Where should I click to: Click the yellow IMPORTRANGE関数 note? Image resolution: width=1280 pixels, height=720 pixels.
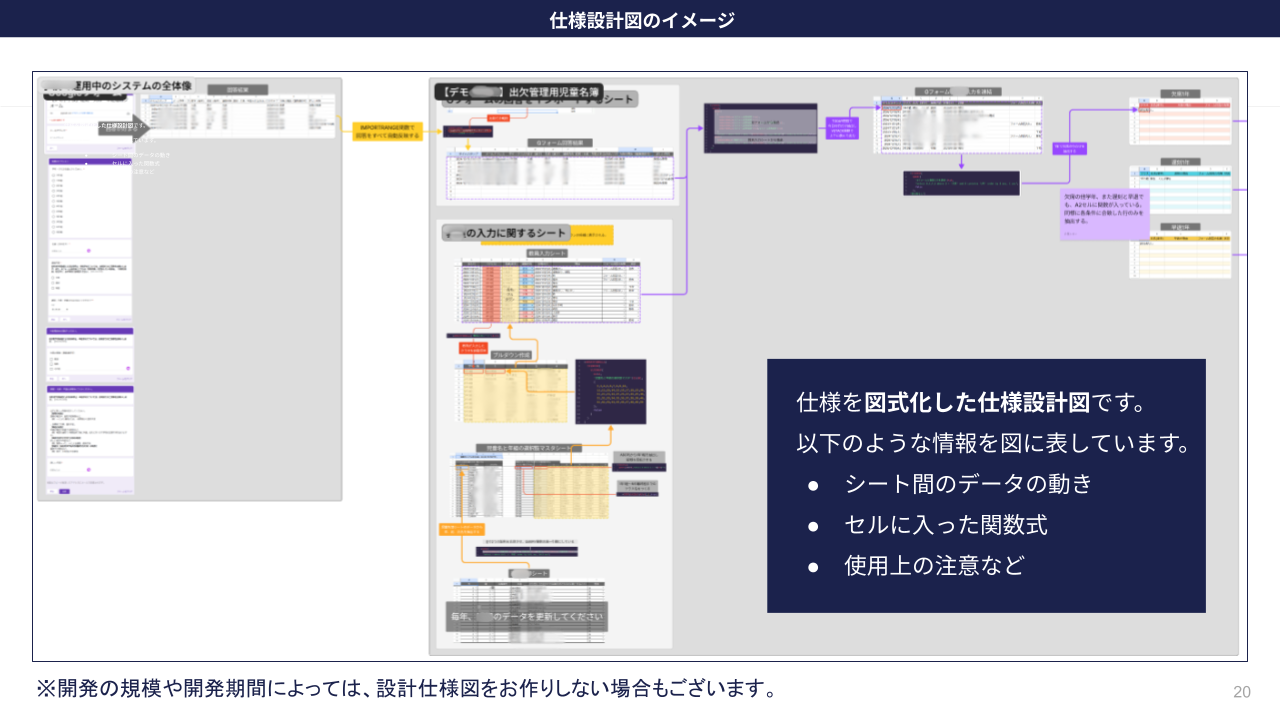click(388, 132)
